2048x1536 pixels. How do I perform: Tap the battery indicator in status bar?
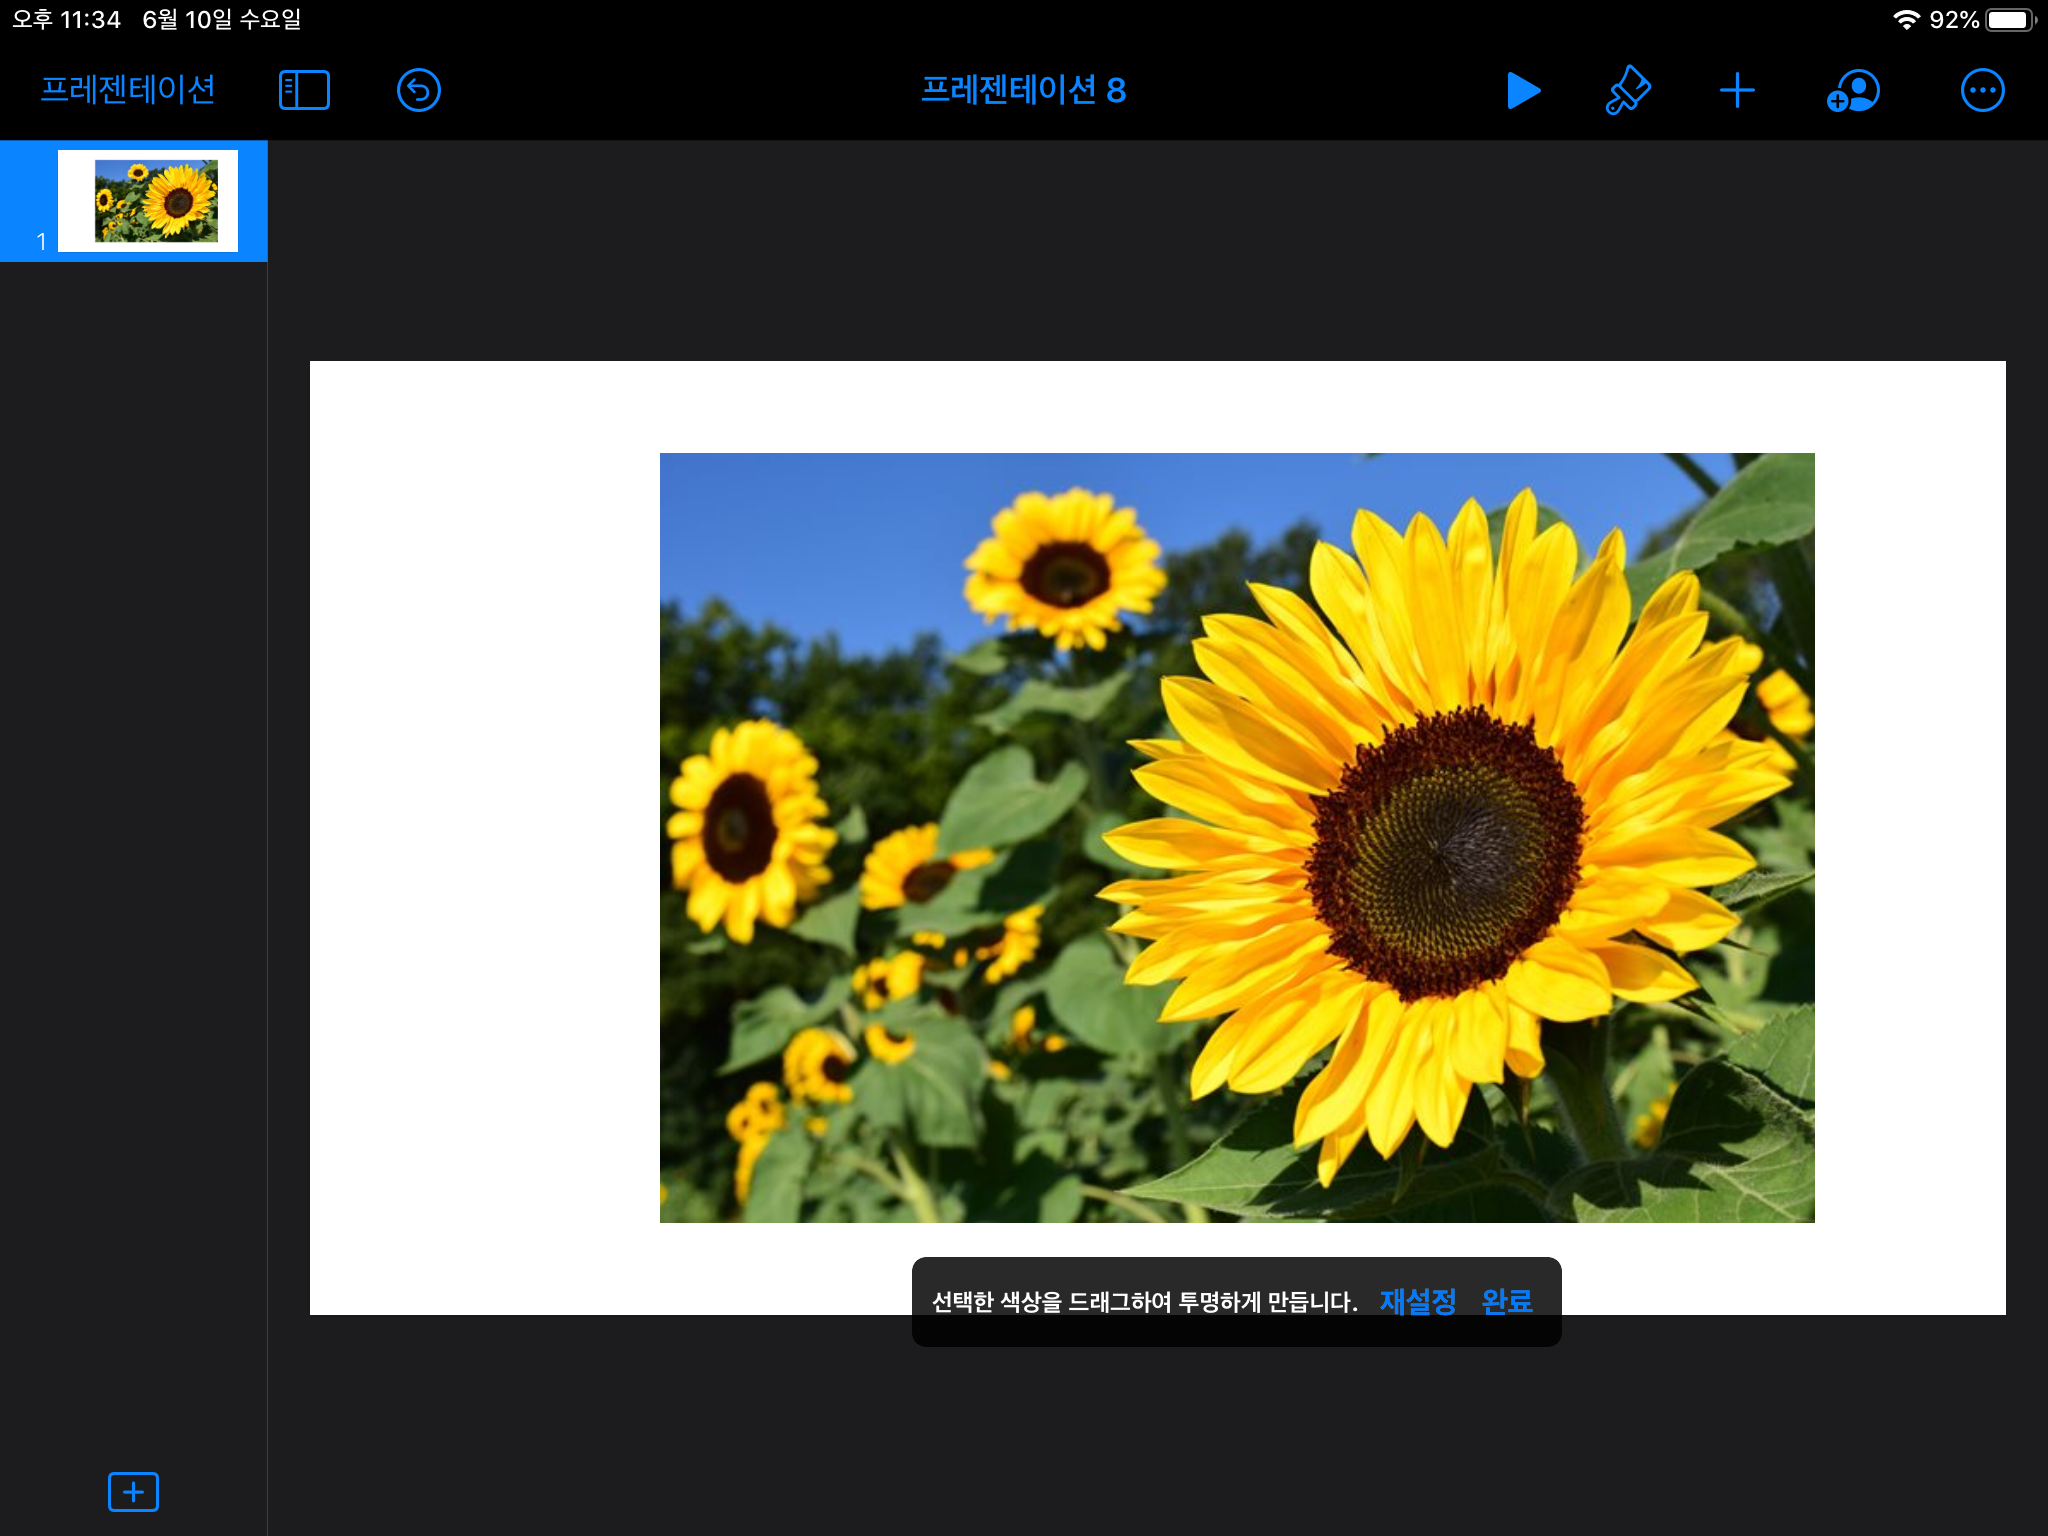pos(2009,20)
